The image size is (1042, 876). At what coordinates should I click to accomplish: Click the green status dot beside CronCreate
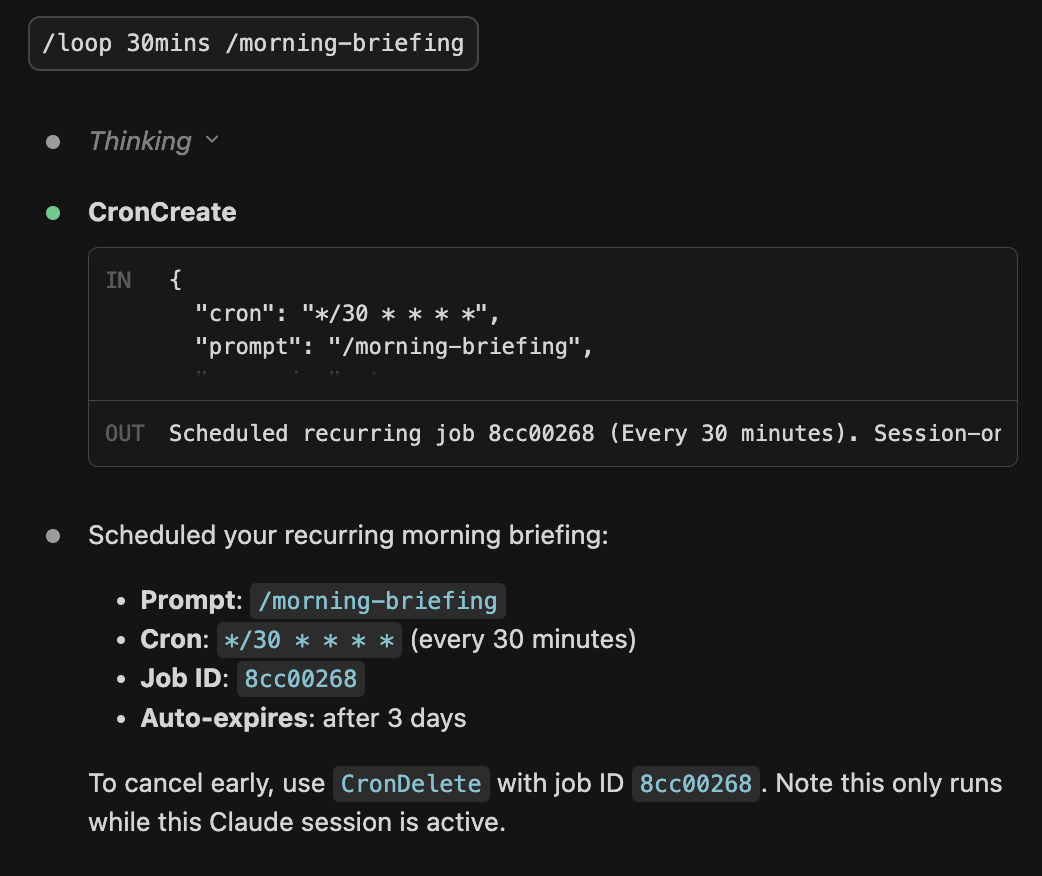(x=53, y=213)
